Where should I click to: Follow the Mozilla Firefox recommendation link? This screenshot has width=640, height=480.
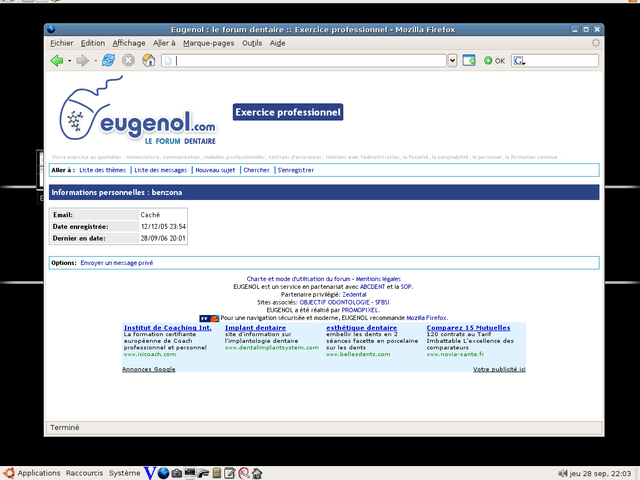point(426,318)
